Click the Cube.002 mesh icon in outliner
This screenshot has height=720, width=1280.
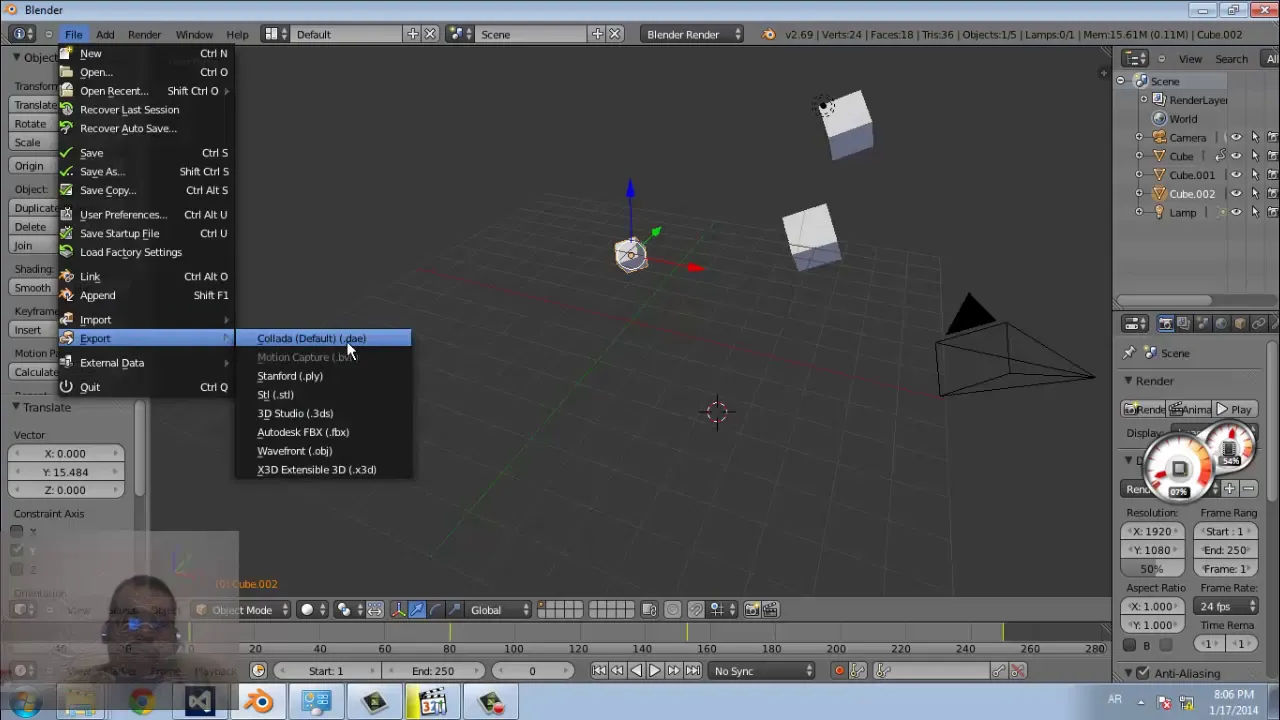tap(1160, 194)
